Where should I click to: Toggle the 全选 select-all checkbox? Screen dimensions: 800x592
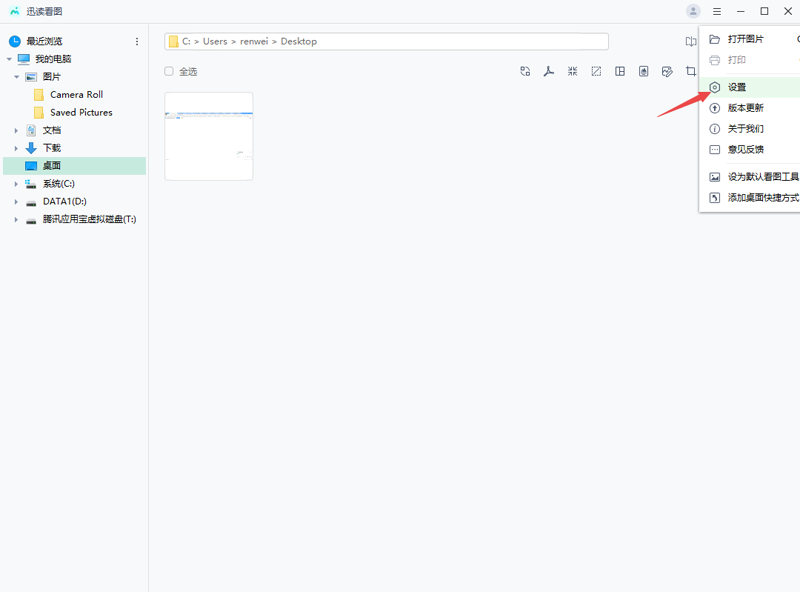[169, 71]
